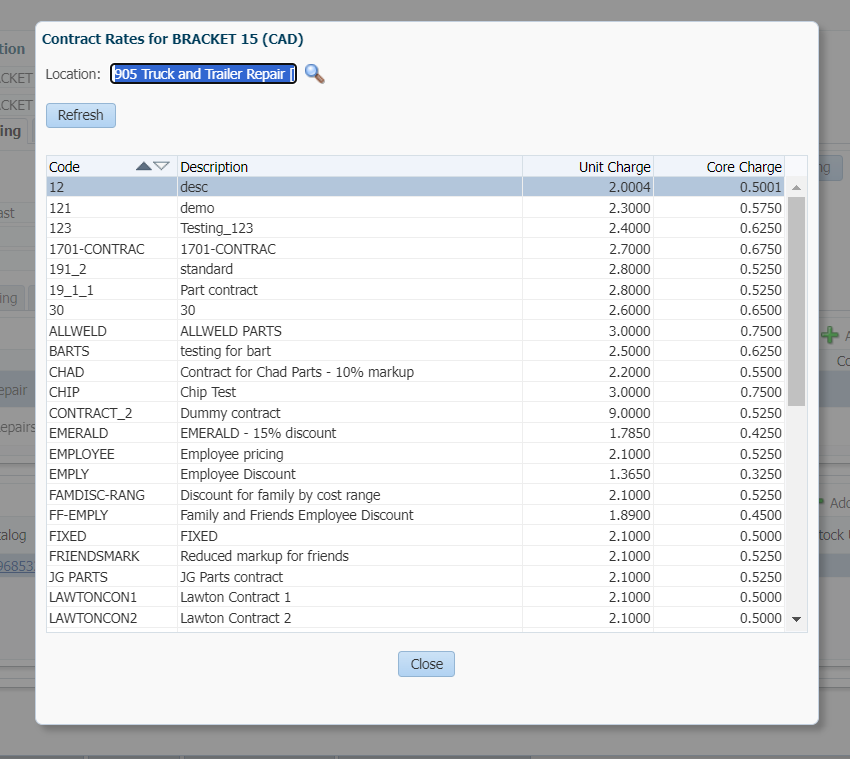Image resolution: width=850 pixels, height=759 pixels.
Task: Close the Contract Rates dialog
Action: [x=426, y=664]
